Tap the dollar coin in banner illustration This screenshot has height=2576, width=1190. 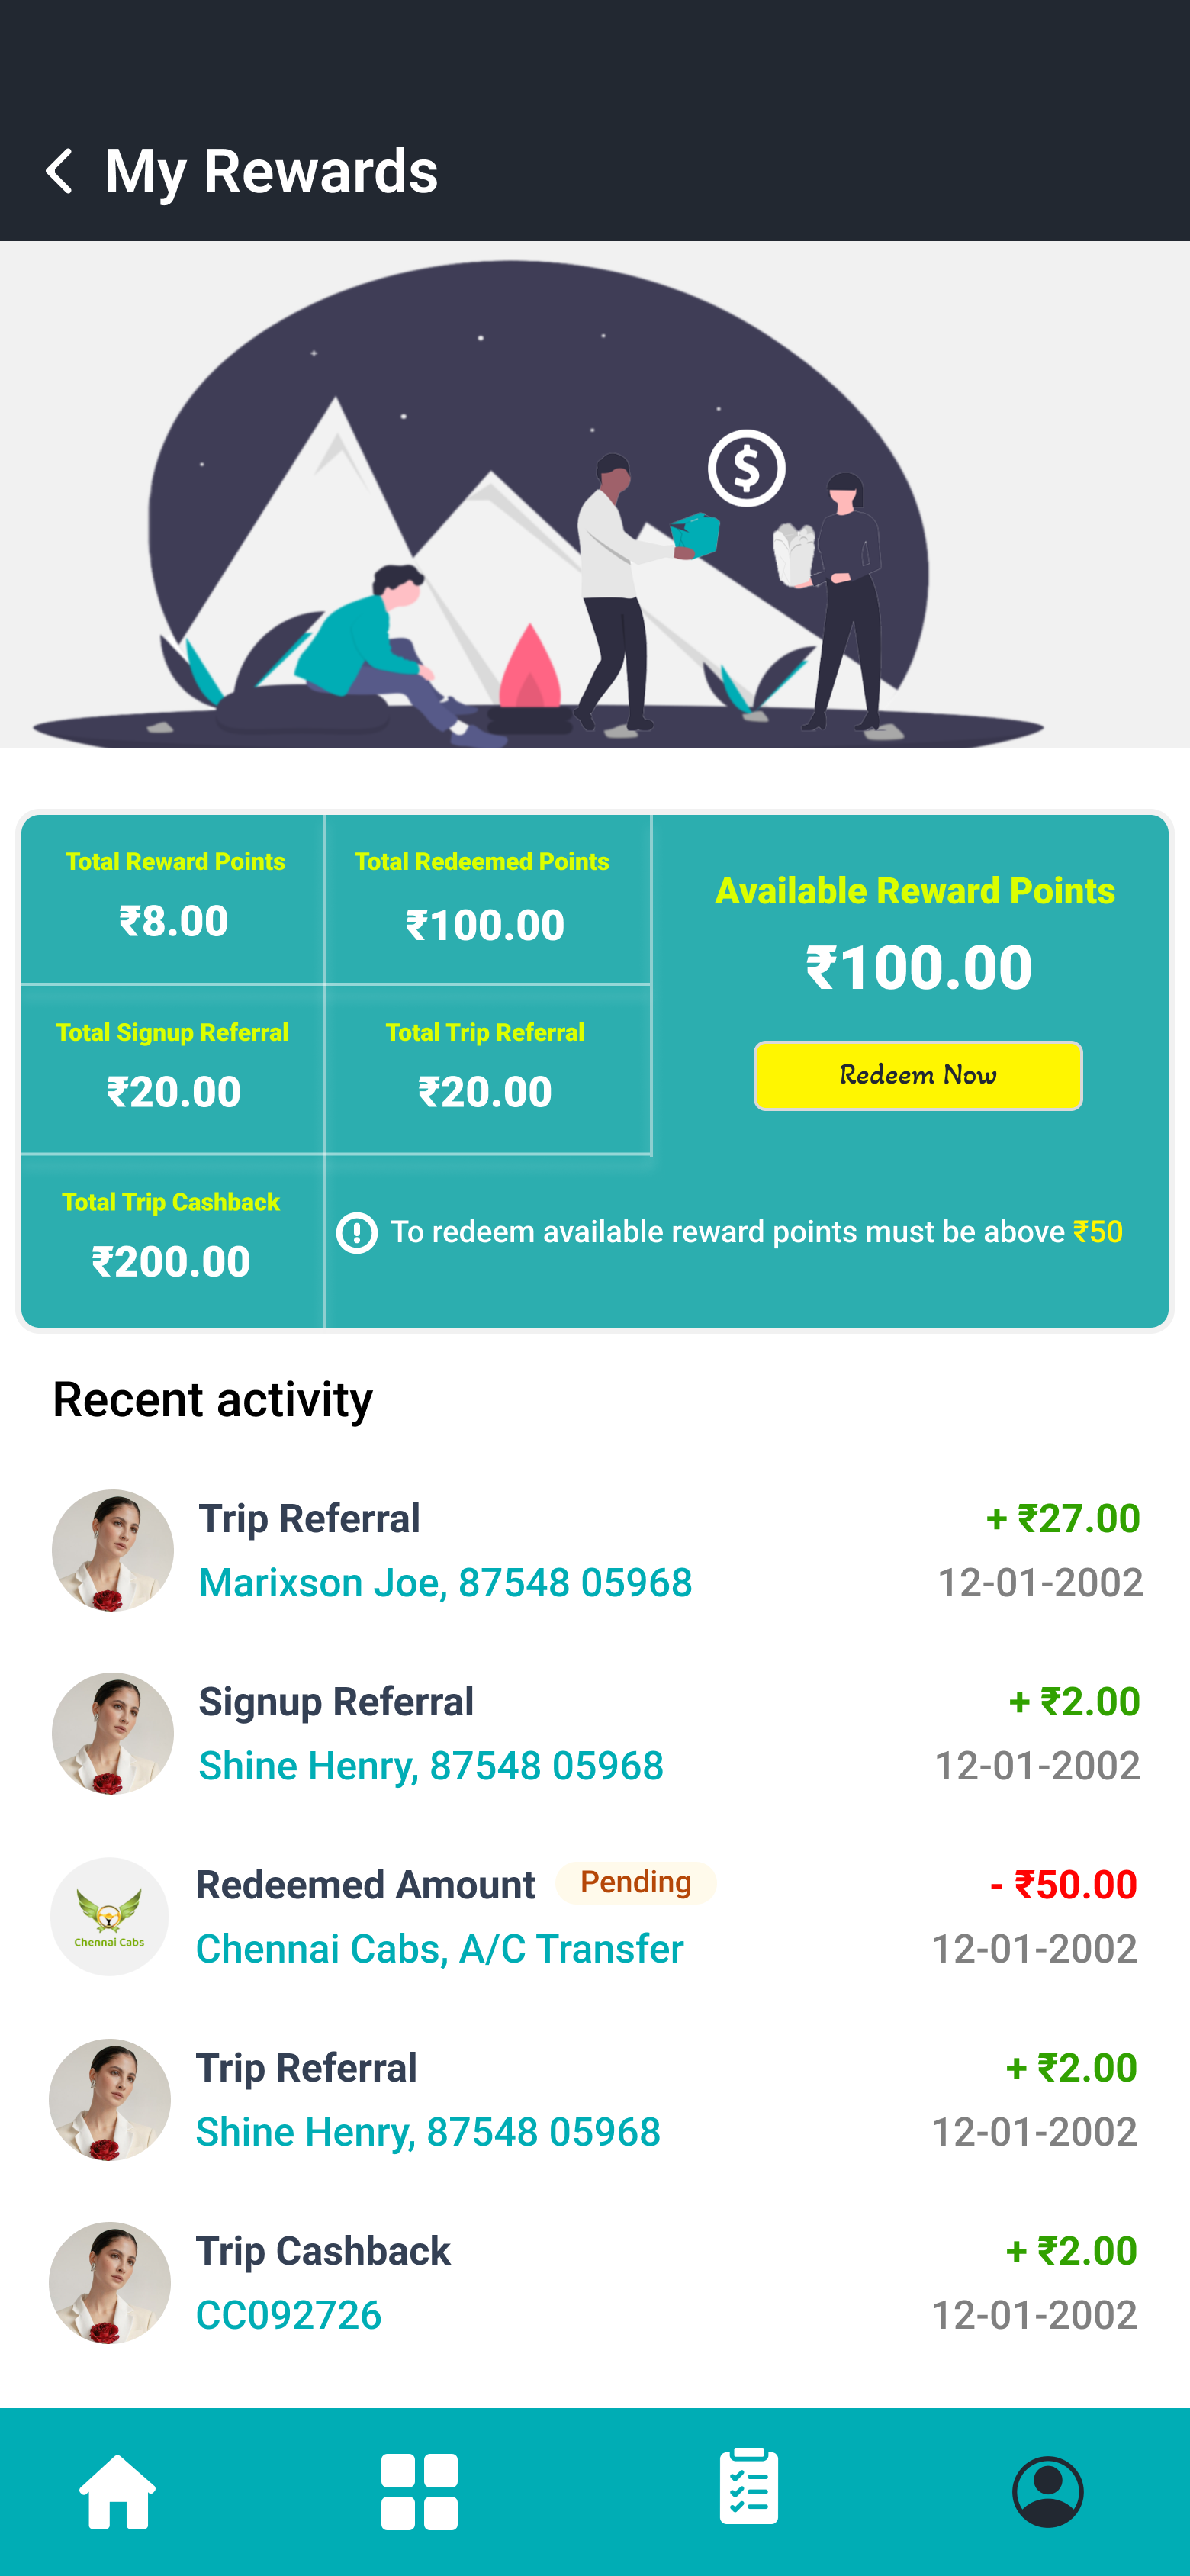[x=746, y=468]
